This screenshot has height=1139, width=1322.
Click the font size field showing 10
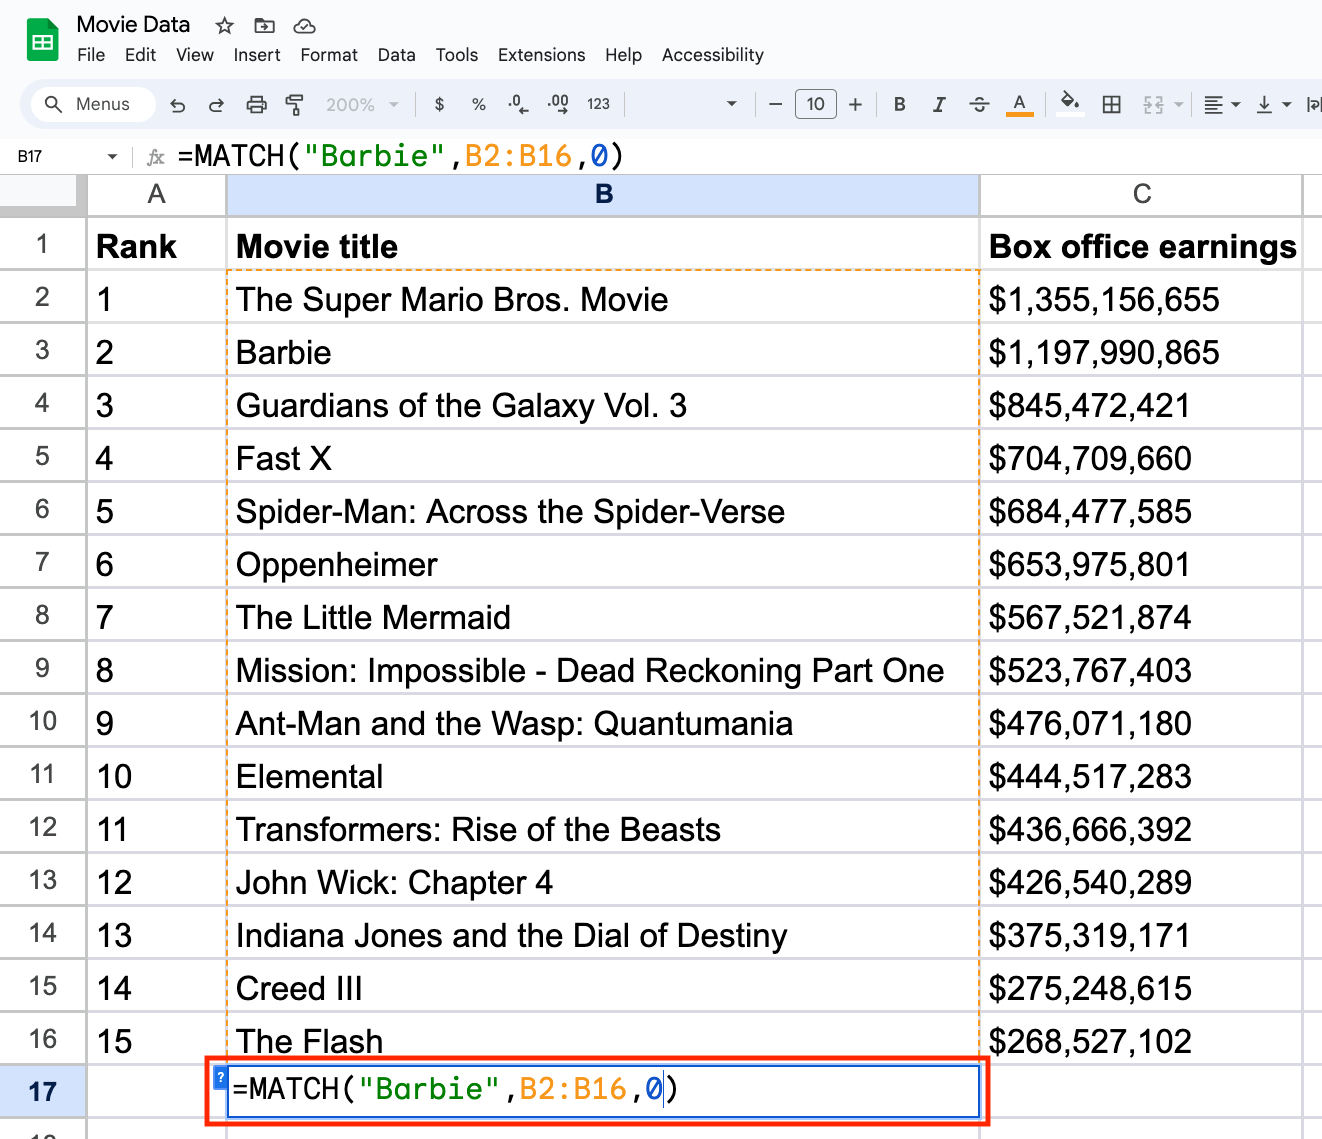tap(816, 104)
